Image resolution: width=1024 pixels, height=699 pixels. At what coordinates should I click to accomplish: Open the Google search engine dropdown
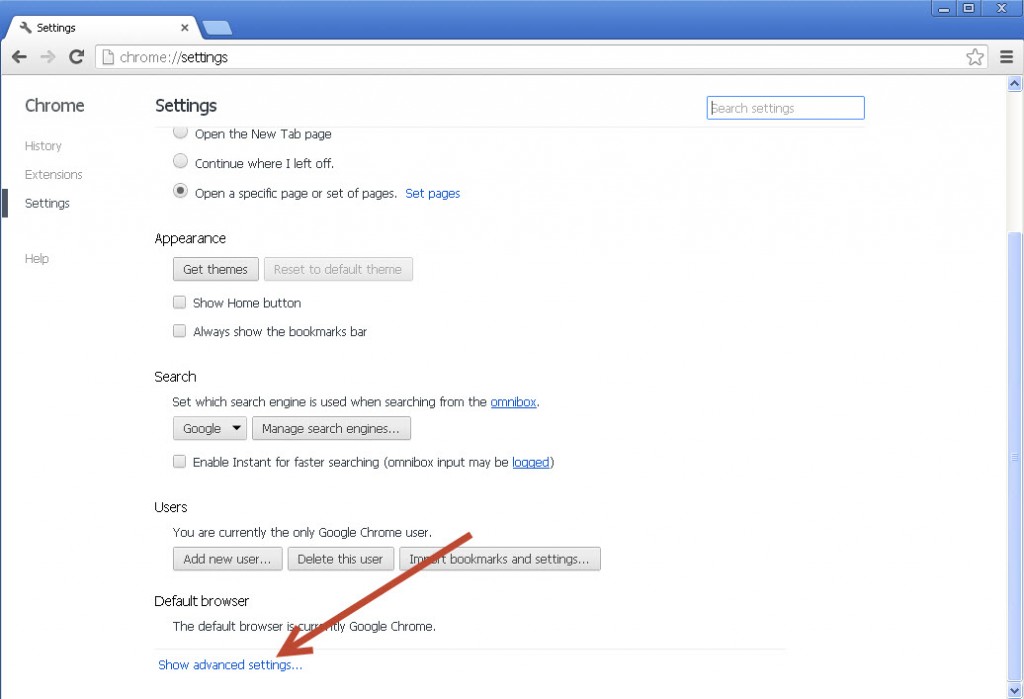209,428
